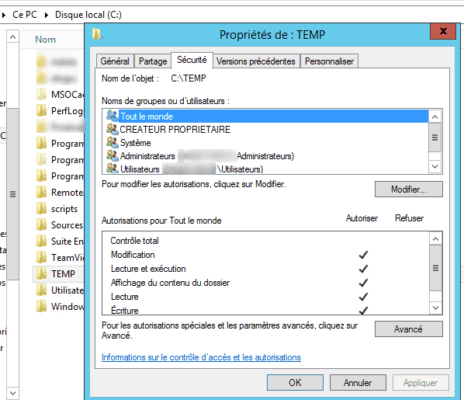
Task: Click the scripts folder icon
Action: (42, 209)
